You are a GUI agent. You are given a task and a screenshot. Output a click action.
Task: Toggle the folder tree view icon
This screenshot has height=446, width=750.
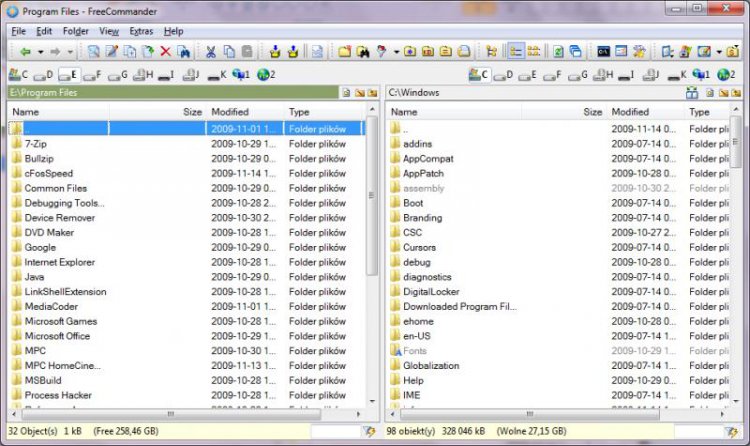tap(491, 51)
